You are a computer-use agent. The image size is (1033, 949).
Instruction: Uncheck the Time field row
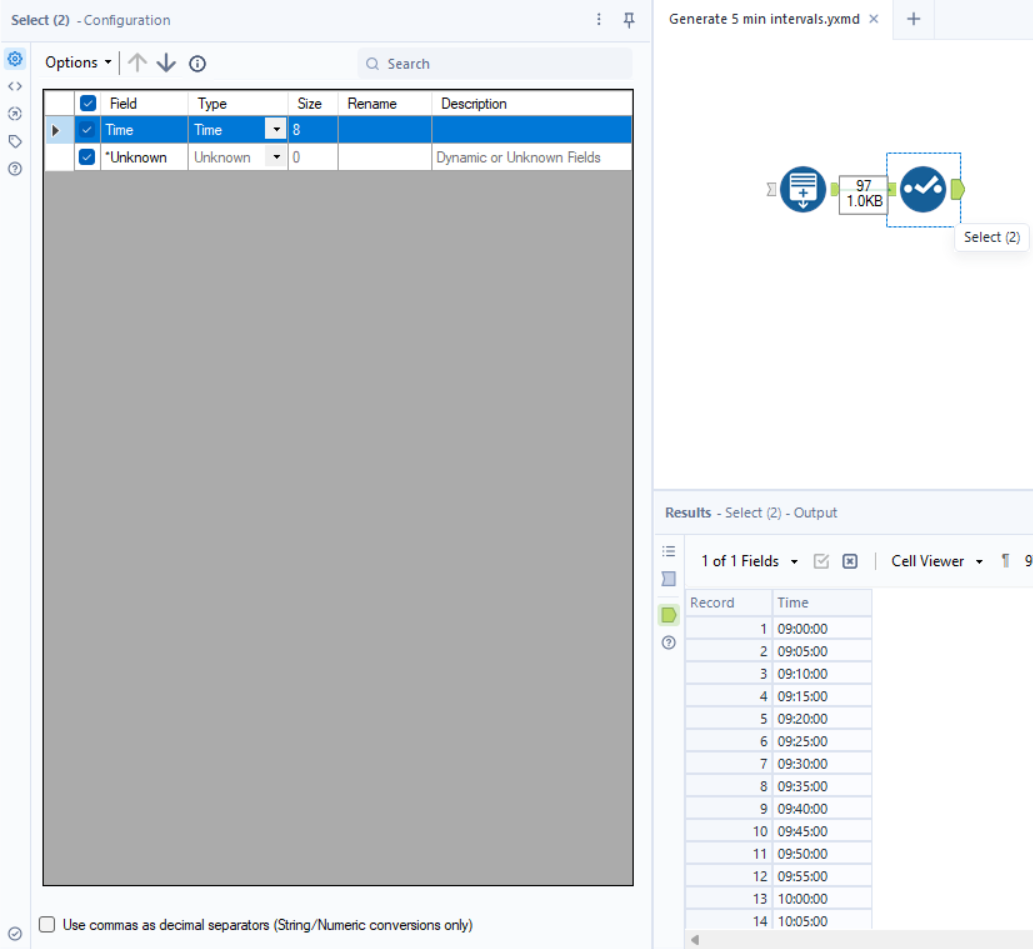pyautogui.click(x=86, y=128)
